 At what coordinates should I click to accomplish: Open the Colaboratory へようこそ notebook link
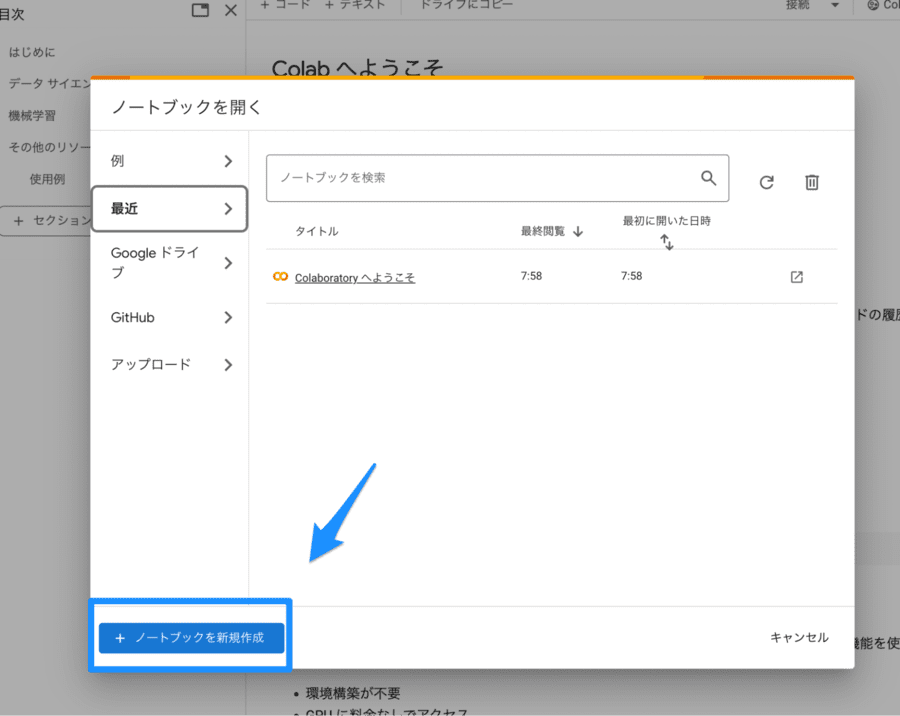tap(355, 278)
